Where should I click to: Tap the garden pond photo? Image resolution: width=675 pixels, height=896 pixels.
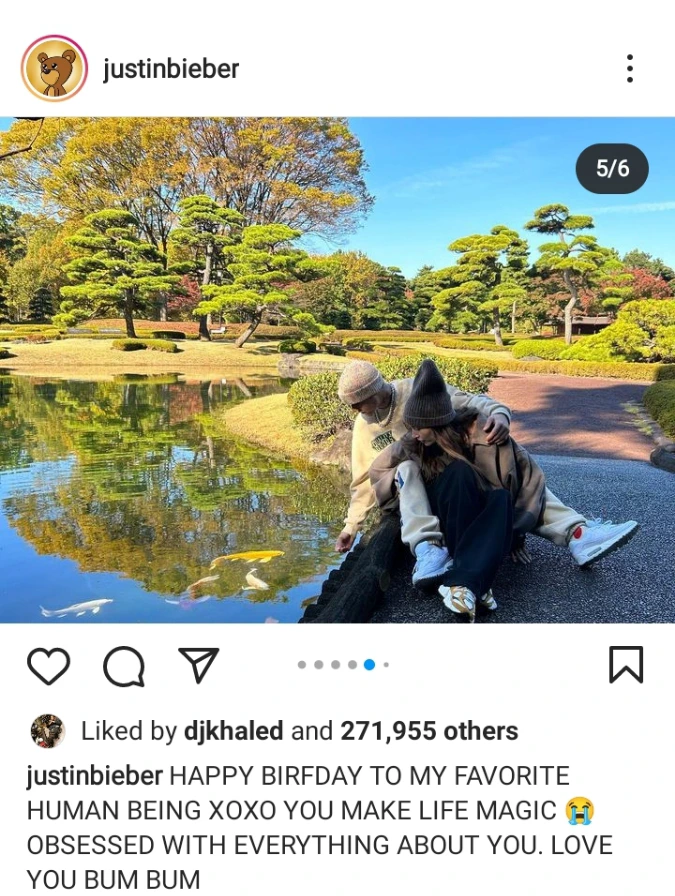pos(337,370)
